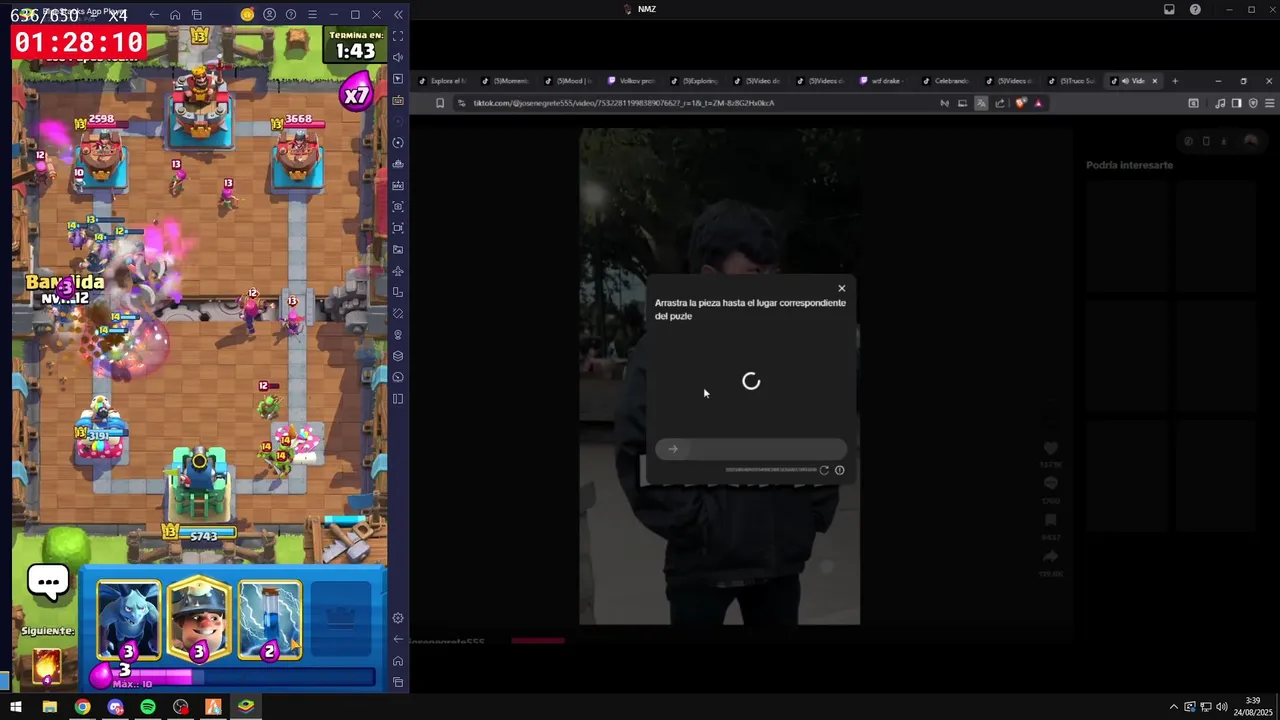The width and height of the screenshot is (1280, 720).
Task: Open BlueStacks keyboard controls icon
Action: click(x=398, y=100)
